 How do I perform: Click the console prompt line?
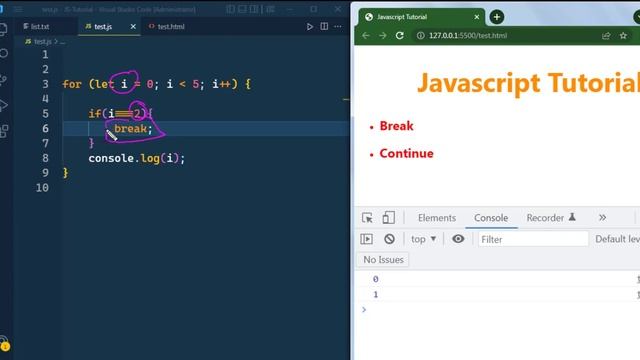click(x=498, y=310)
